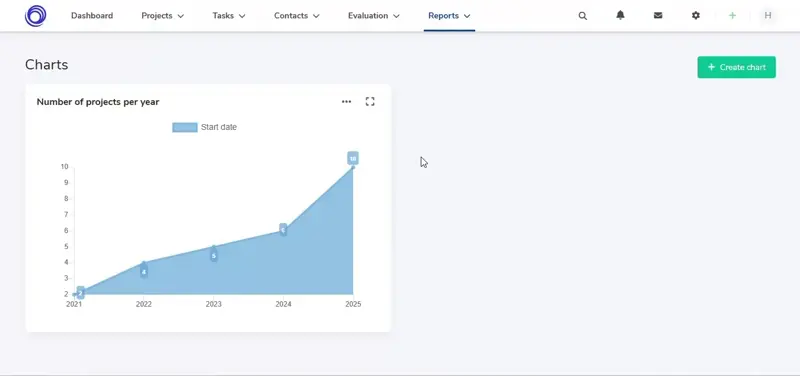
Task: Click the 2025 x-axis label
Action: click(353, 304)
